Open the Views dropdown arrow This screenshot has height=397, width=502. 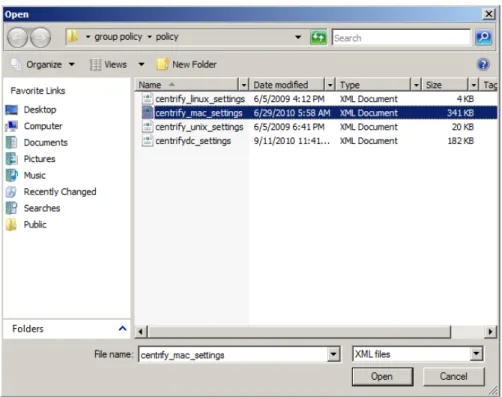(141, 64)
